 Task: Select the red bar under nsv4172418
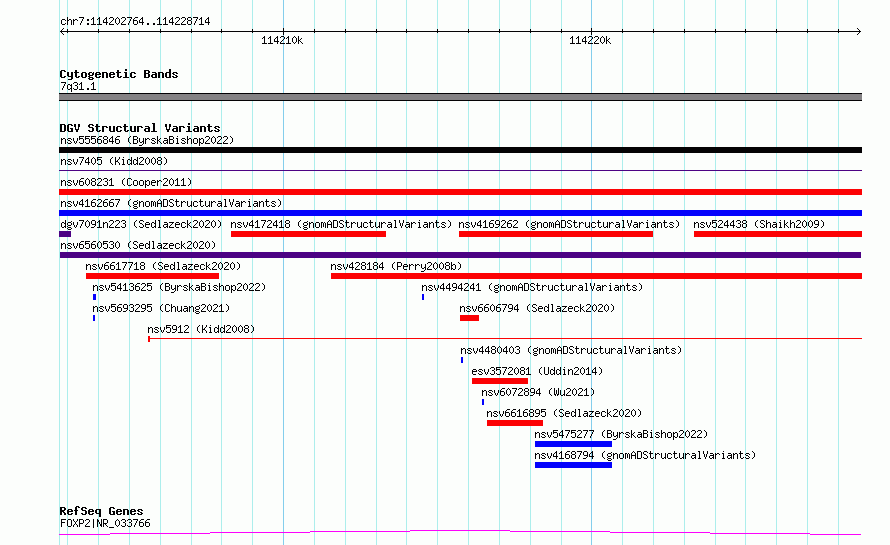[308, 234]
